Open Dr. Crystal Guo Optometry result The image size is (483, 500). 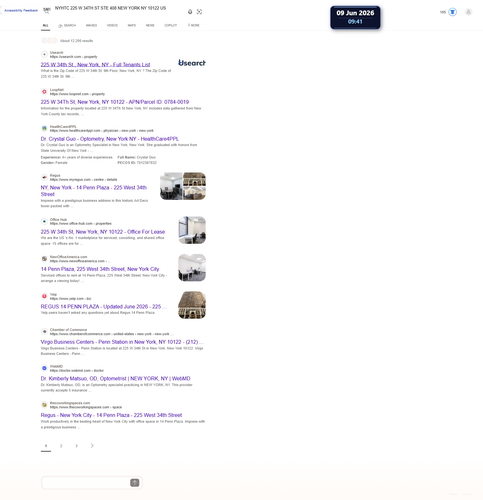pyautogui.click(x=110, y=139)
